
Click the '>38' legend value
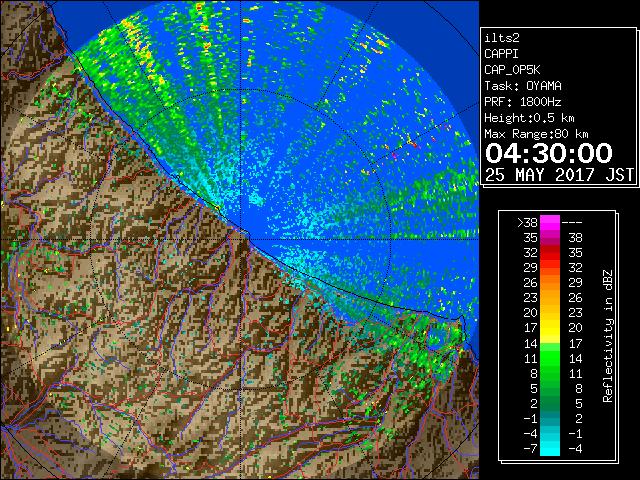click(527, 223)
